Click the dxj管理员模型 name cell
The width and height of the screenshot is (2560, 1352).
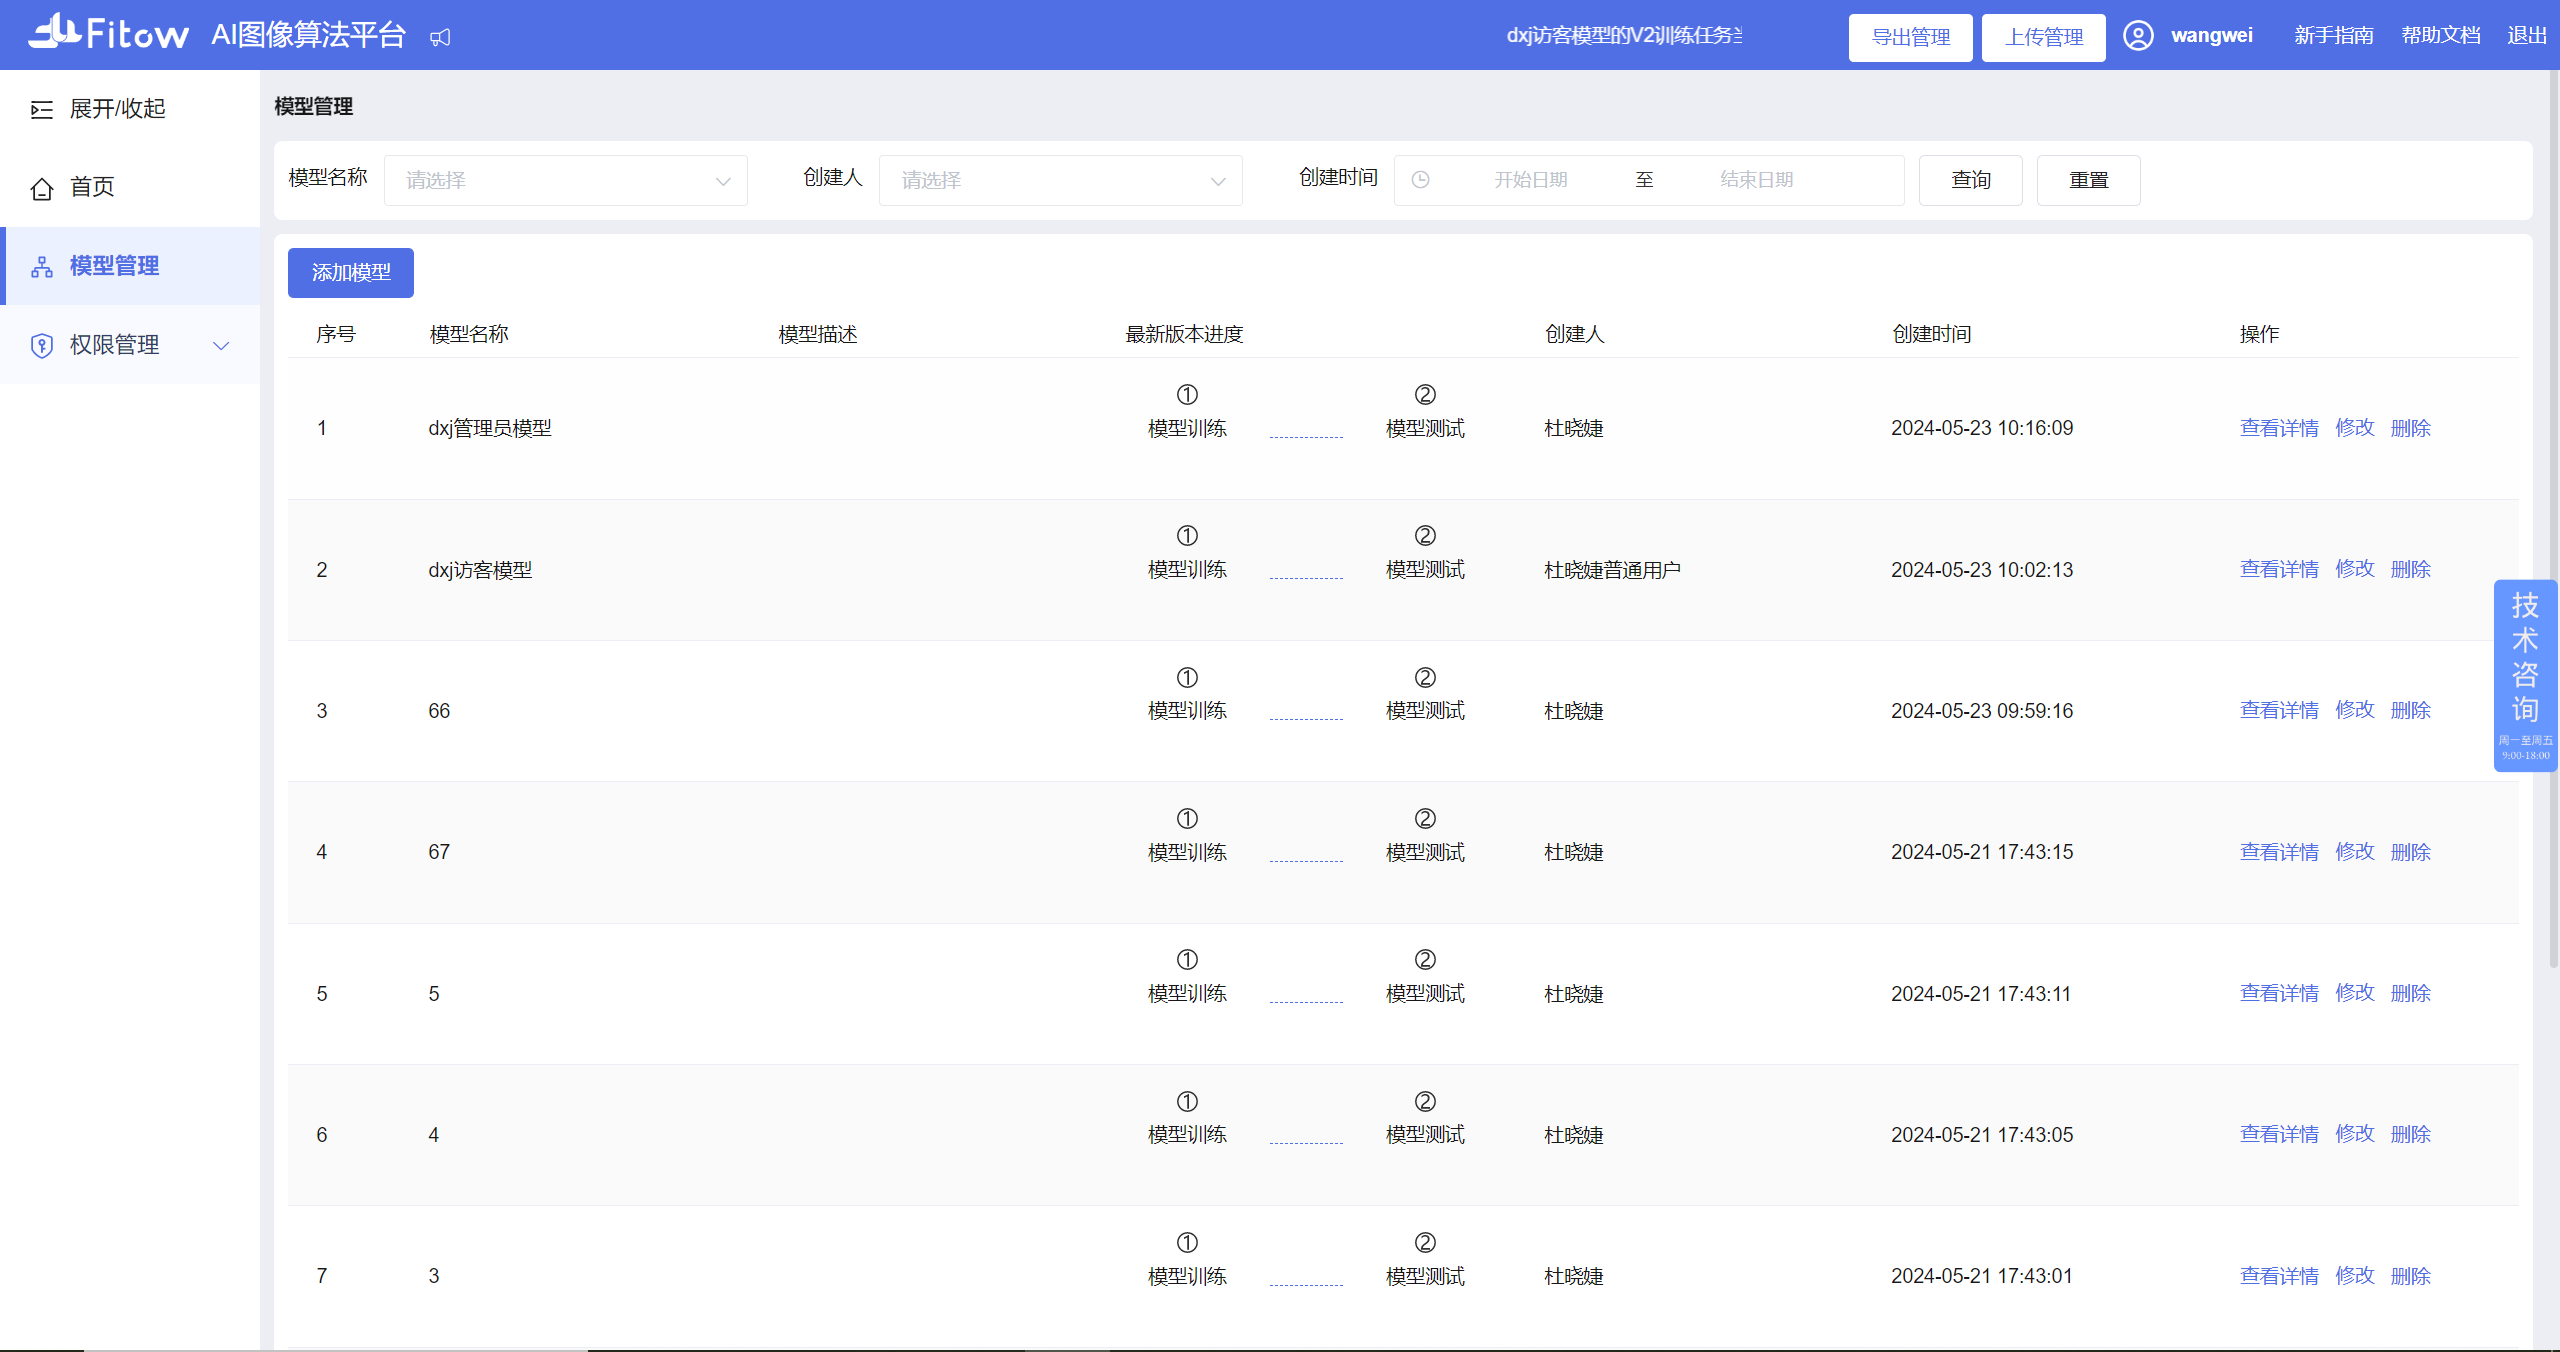pos(490,428)
